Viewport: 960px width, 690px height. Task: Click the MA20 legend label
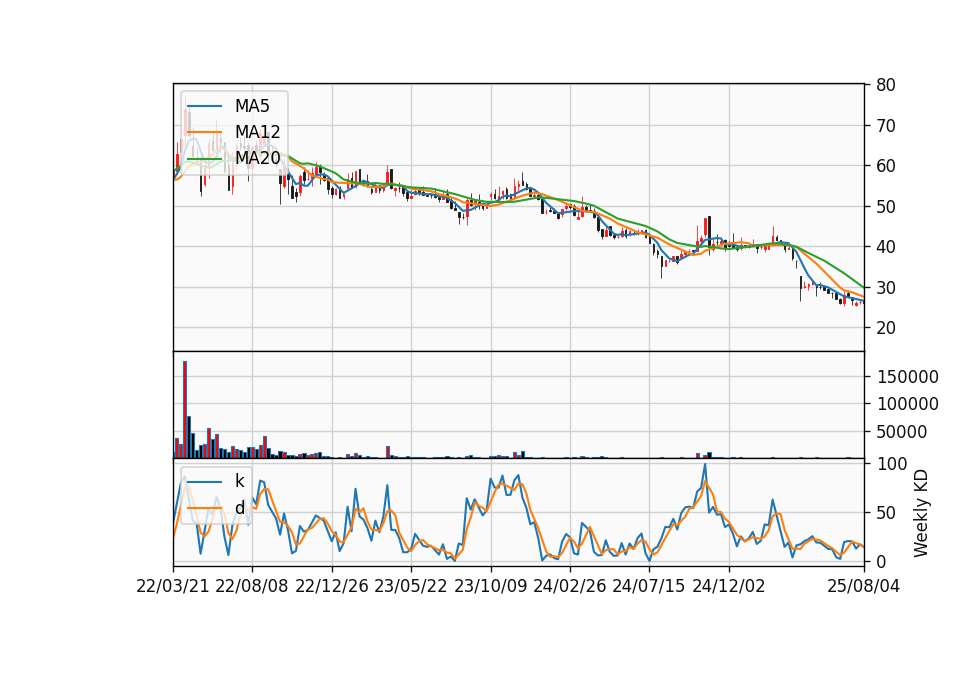[257, 158]
